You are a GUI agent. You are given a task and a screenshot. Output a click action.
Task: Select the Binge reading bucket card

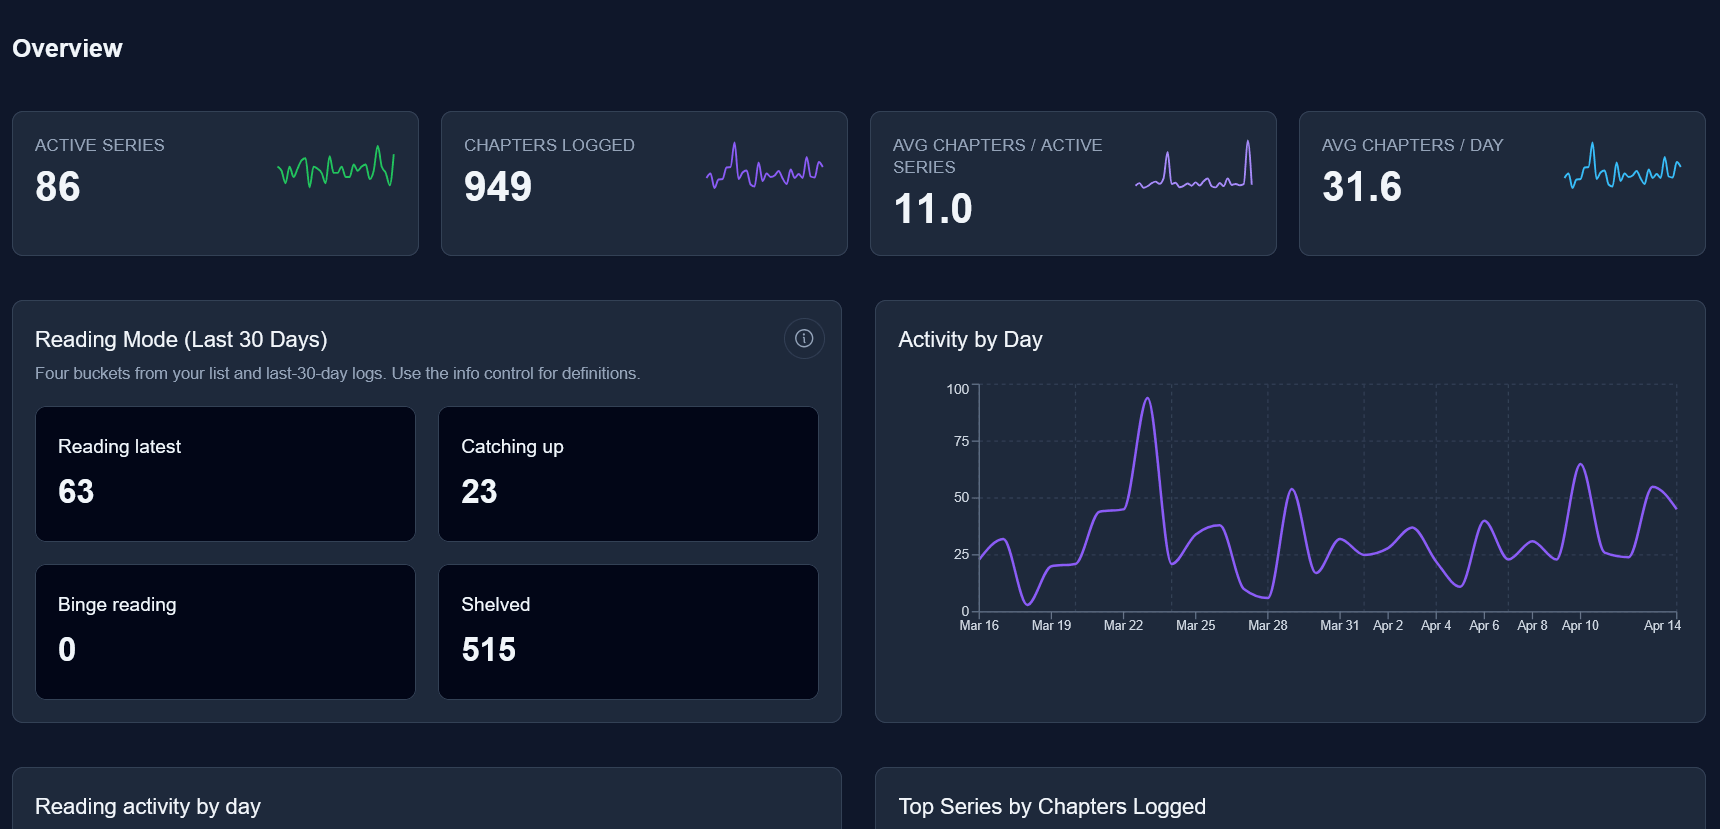pos(225,632)
